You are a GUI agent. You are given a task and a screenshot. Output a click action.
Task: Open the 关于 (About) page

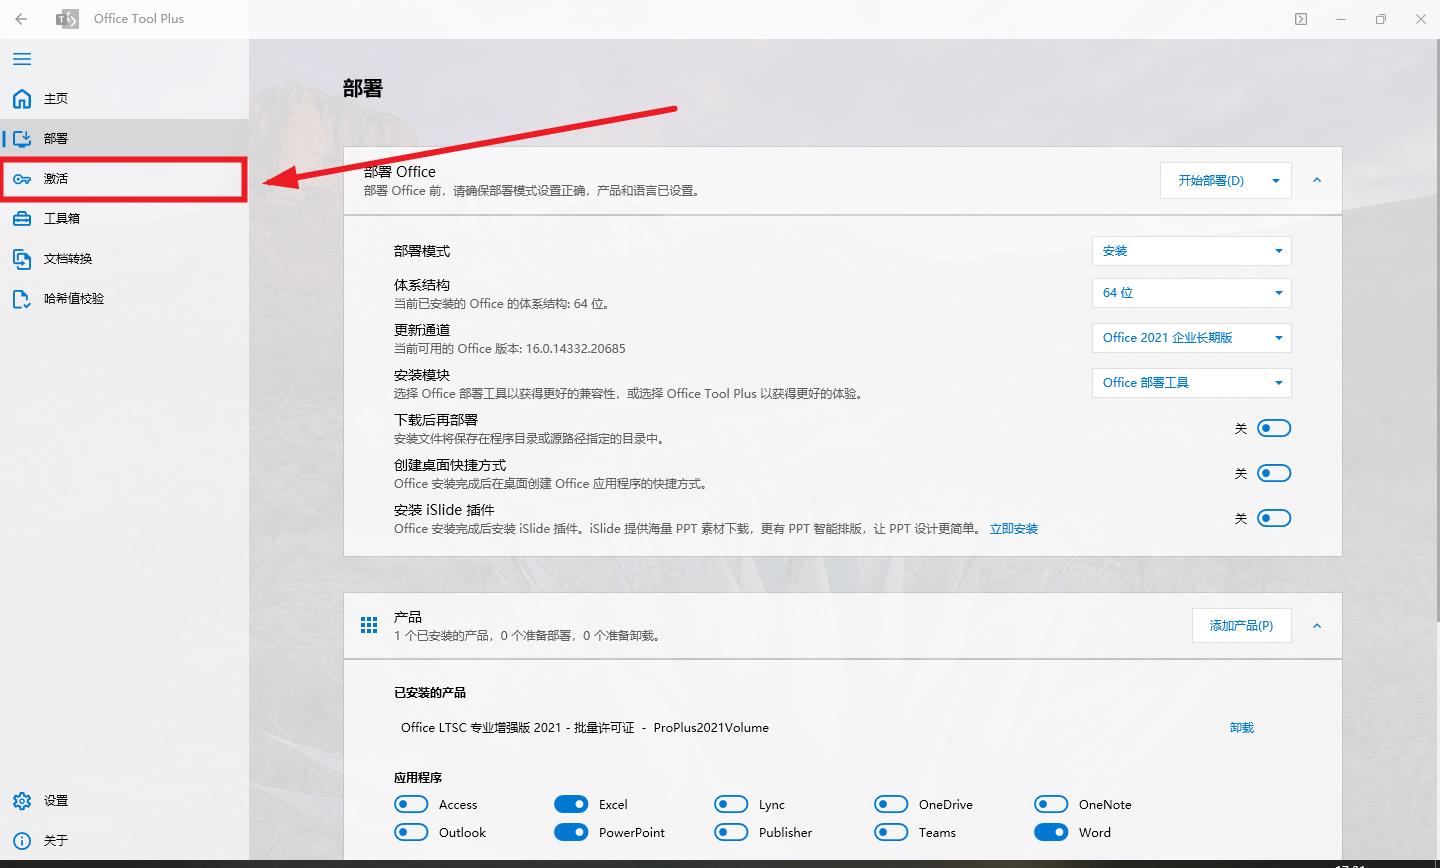coord(55,840)
